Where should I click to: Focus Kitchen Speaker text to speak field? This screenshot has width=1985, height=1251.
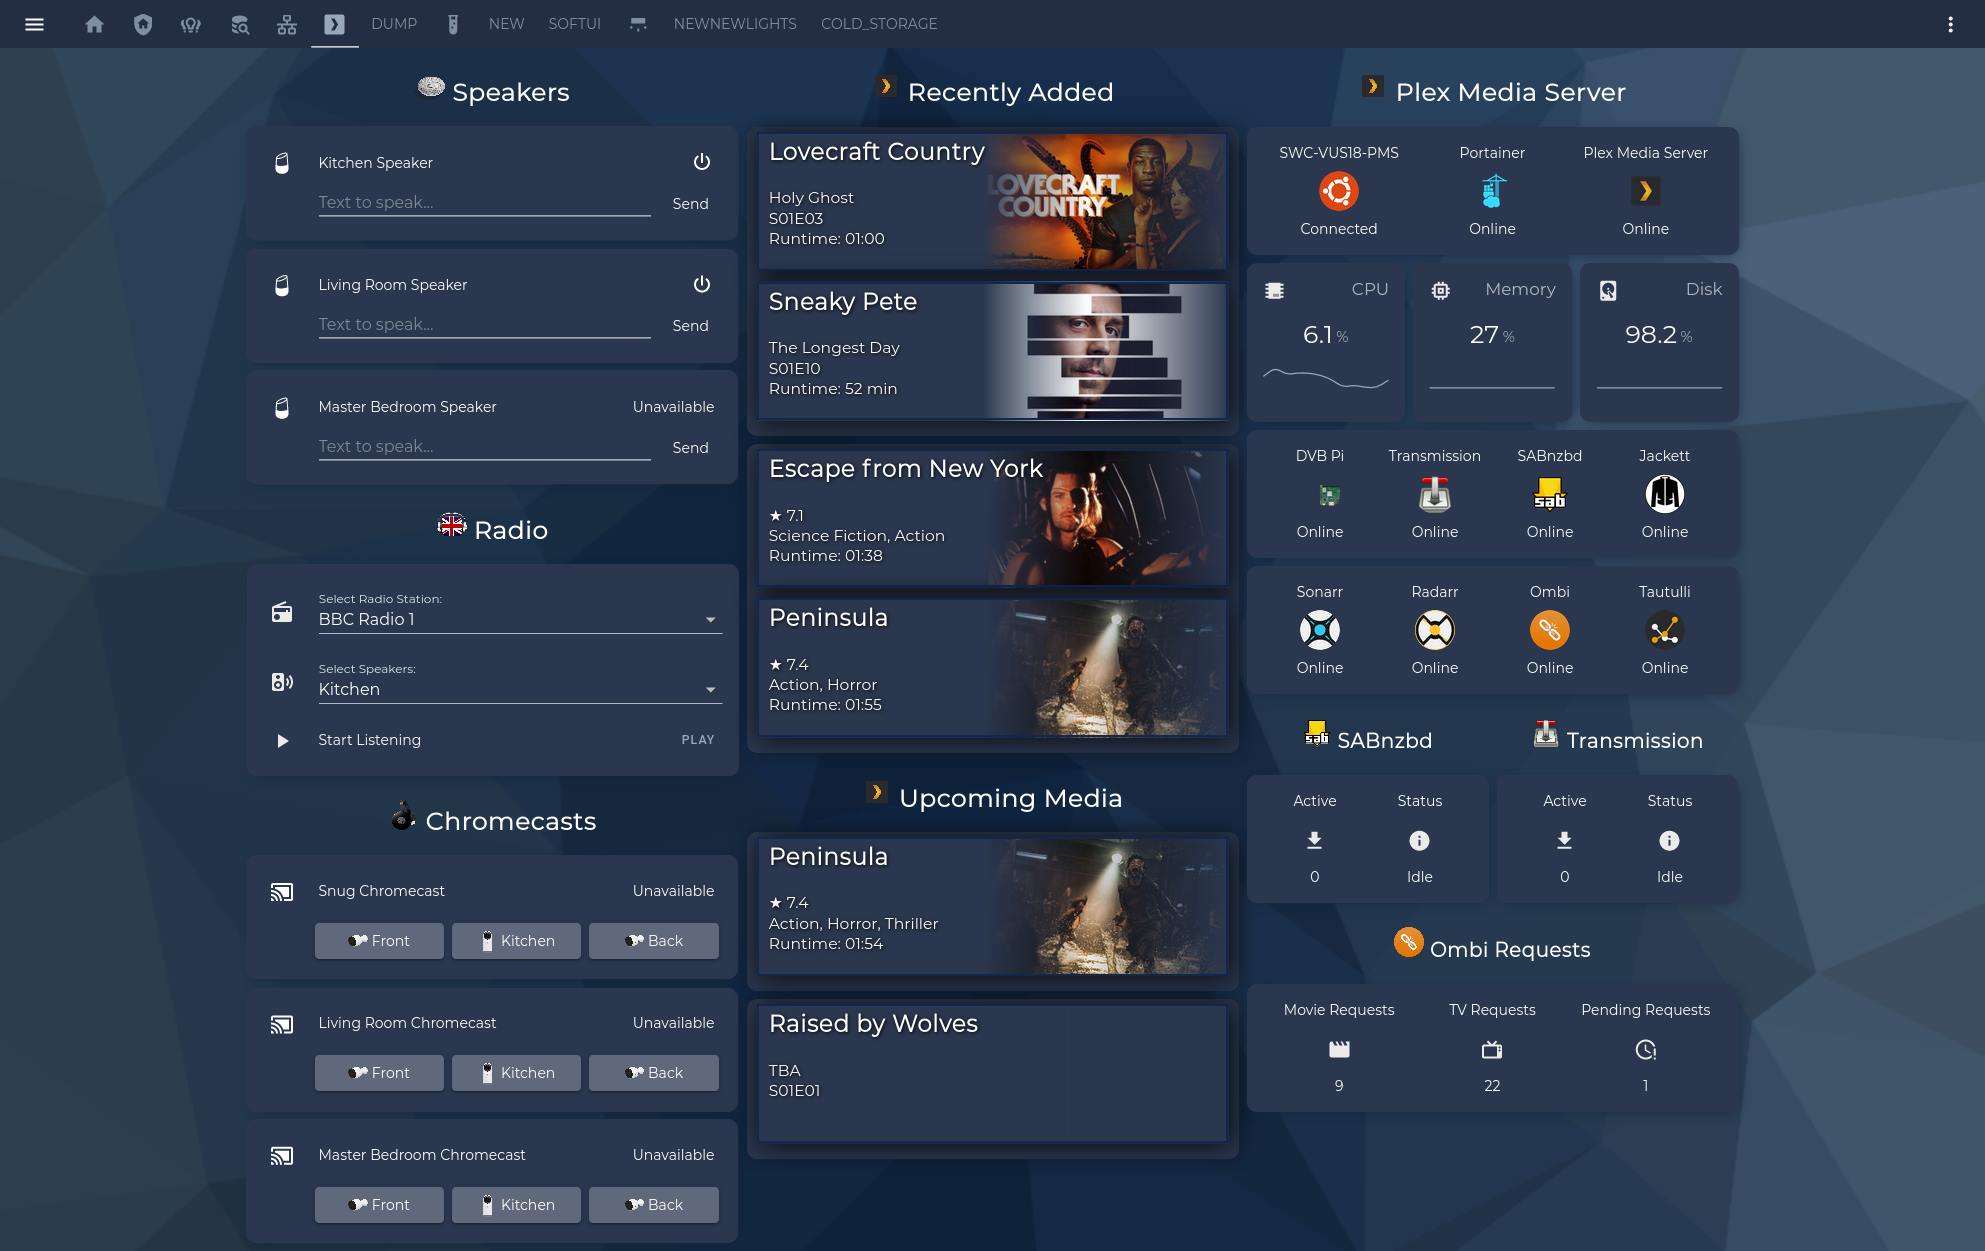coord(484,203)
